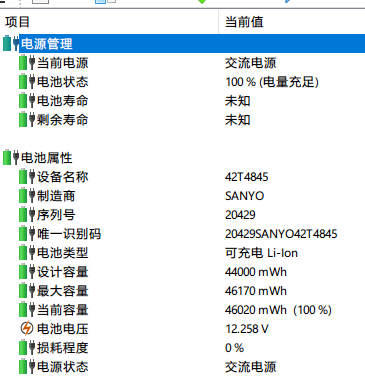
Task: Select the 电池属性 section header
Action: [x=47, y=158]
